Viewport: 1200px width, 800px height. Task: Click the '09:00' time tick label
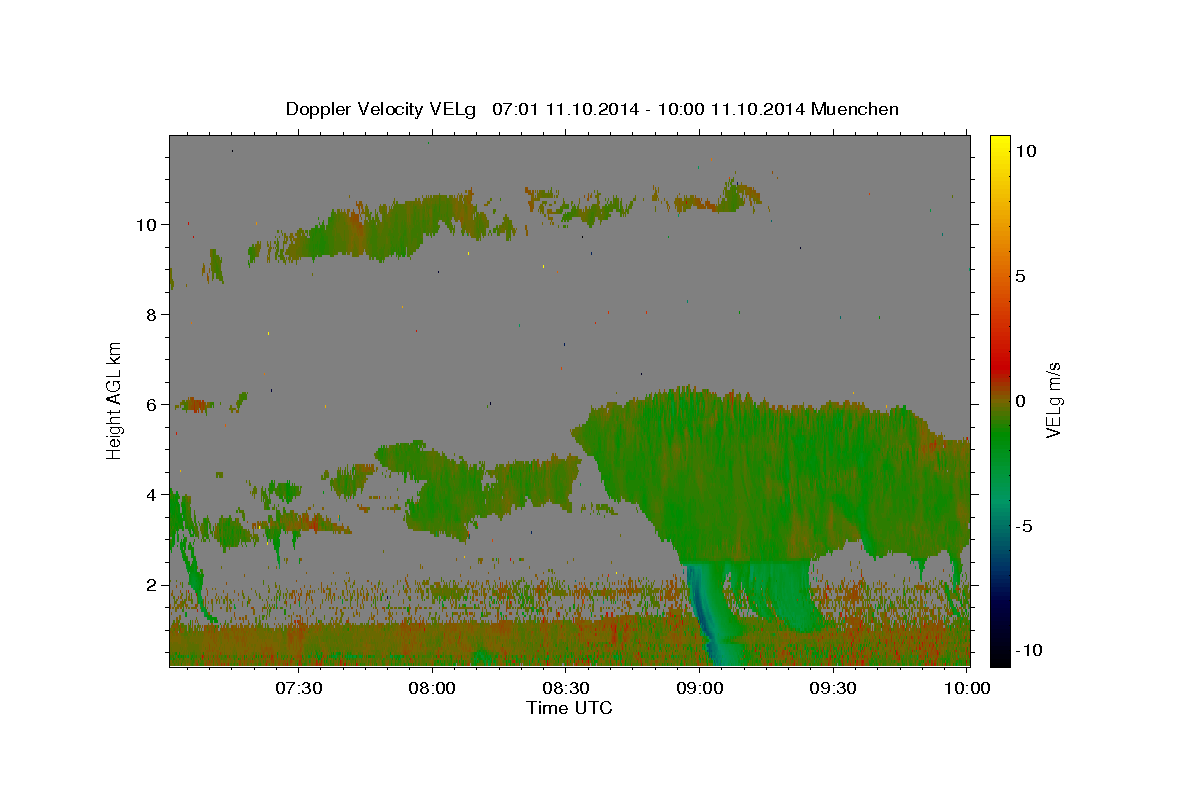(700, 688)
